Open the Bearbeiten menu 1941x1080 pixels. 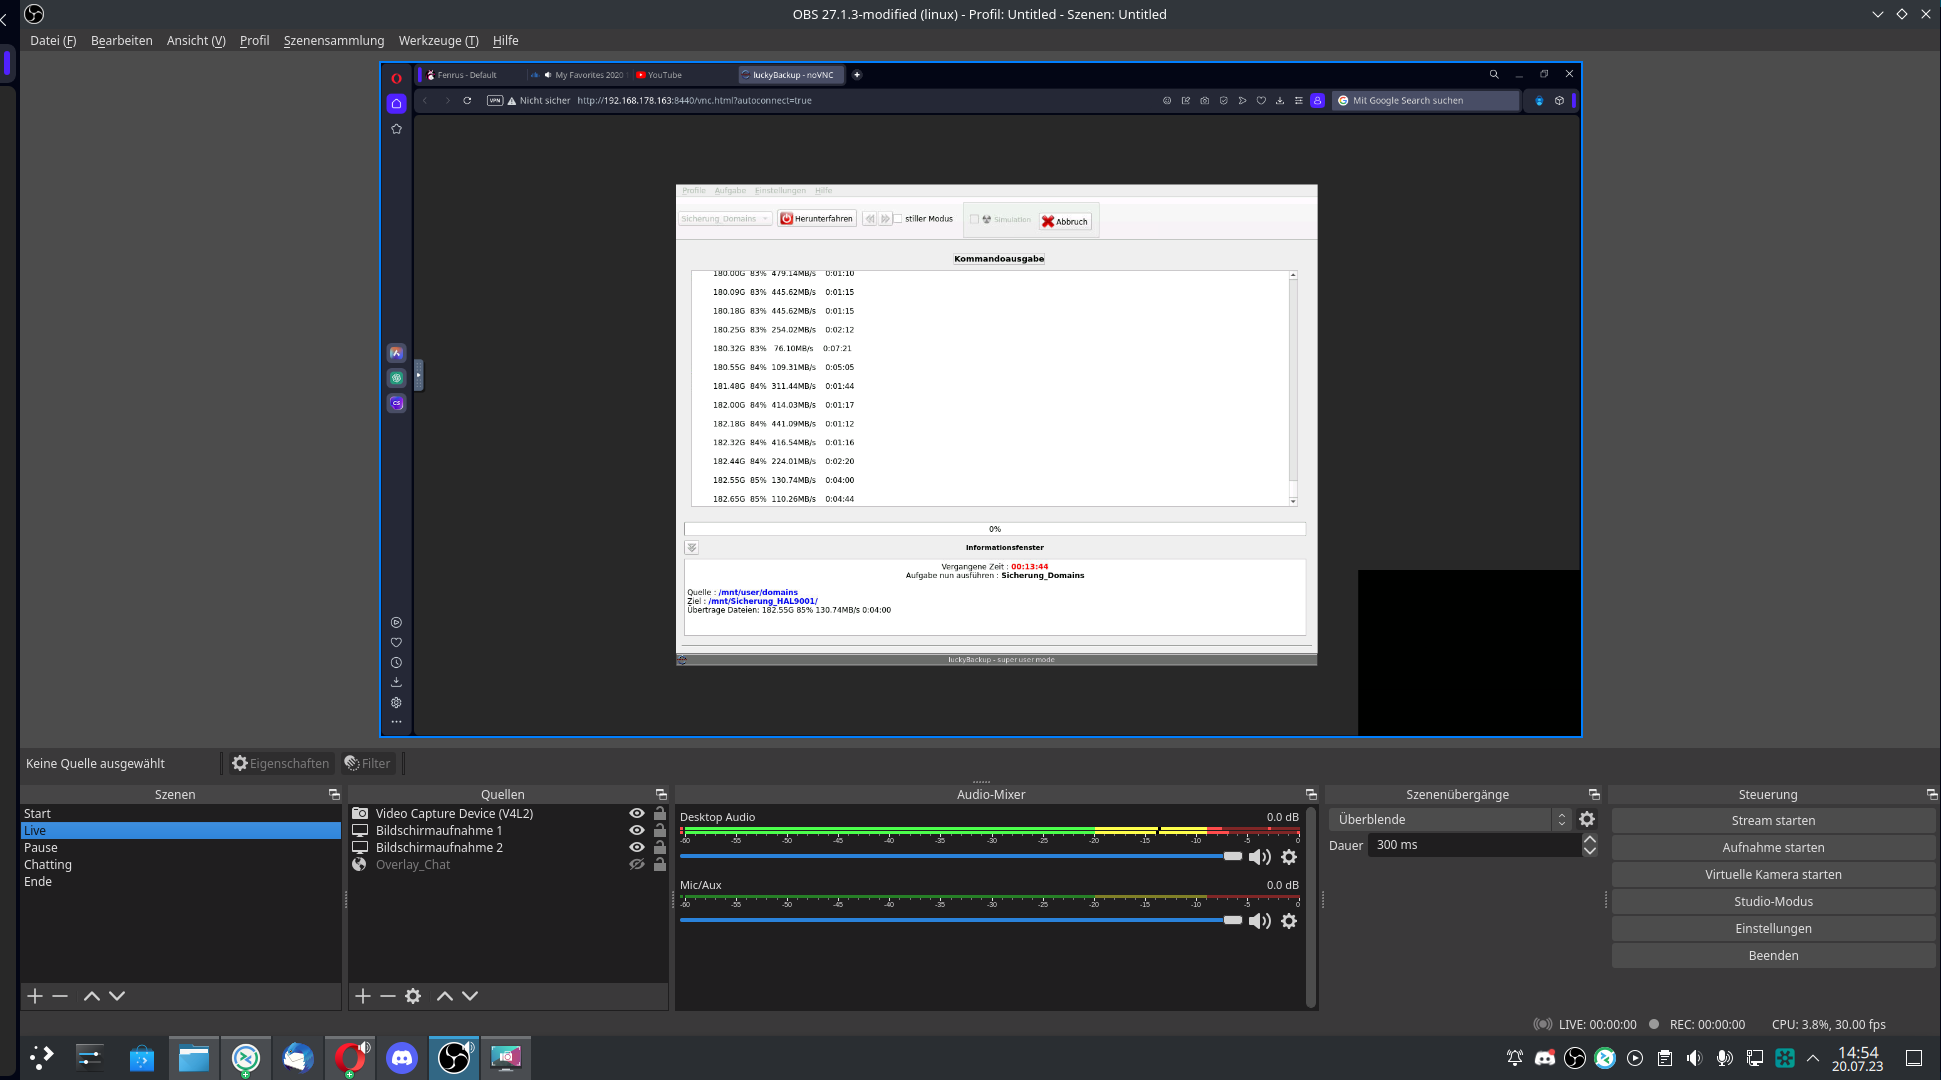[122, 41]
